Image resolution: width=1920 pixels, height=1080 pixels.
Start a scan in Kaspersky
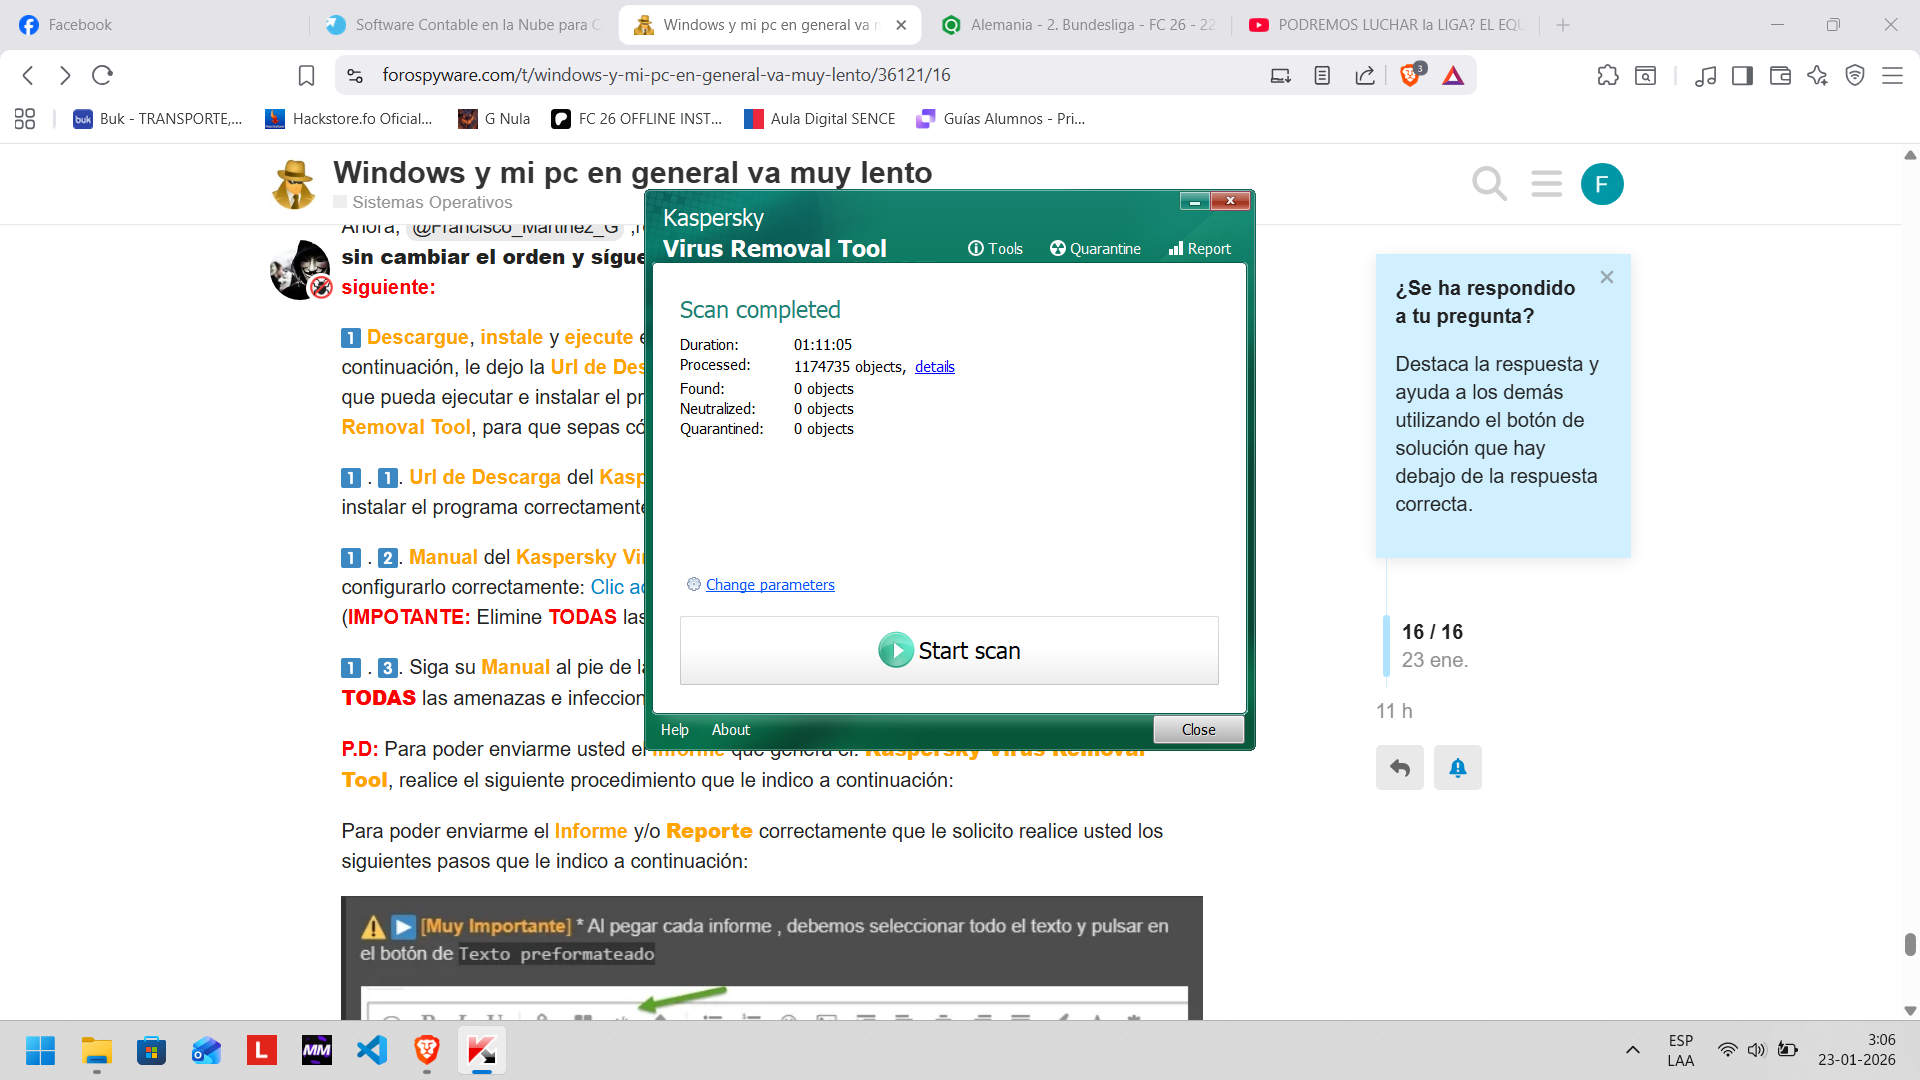click(x=948, y=651)
